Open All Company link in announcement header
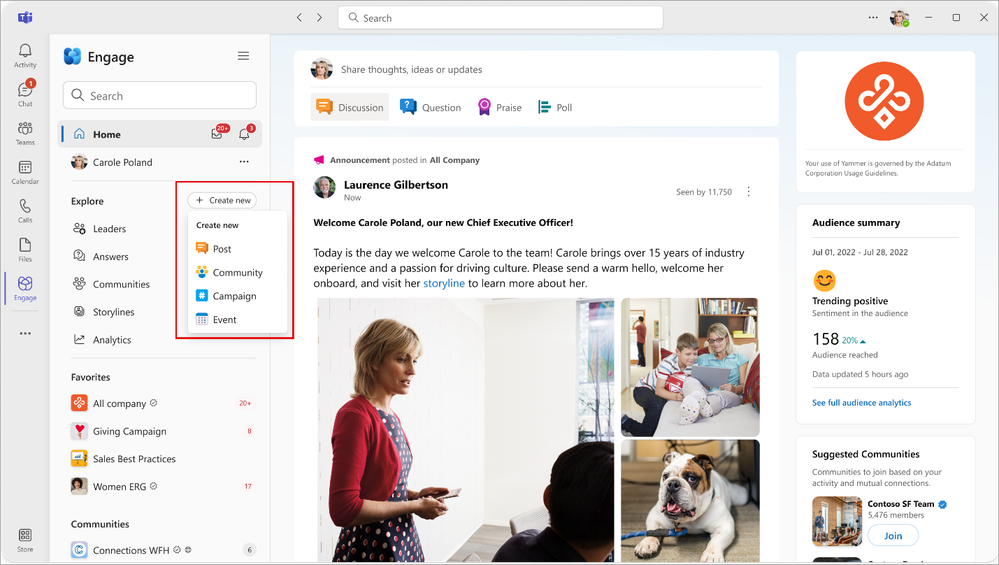The height and width of the screenshot is (565, 999). pyautogui.click(x=454, y=160)
